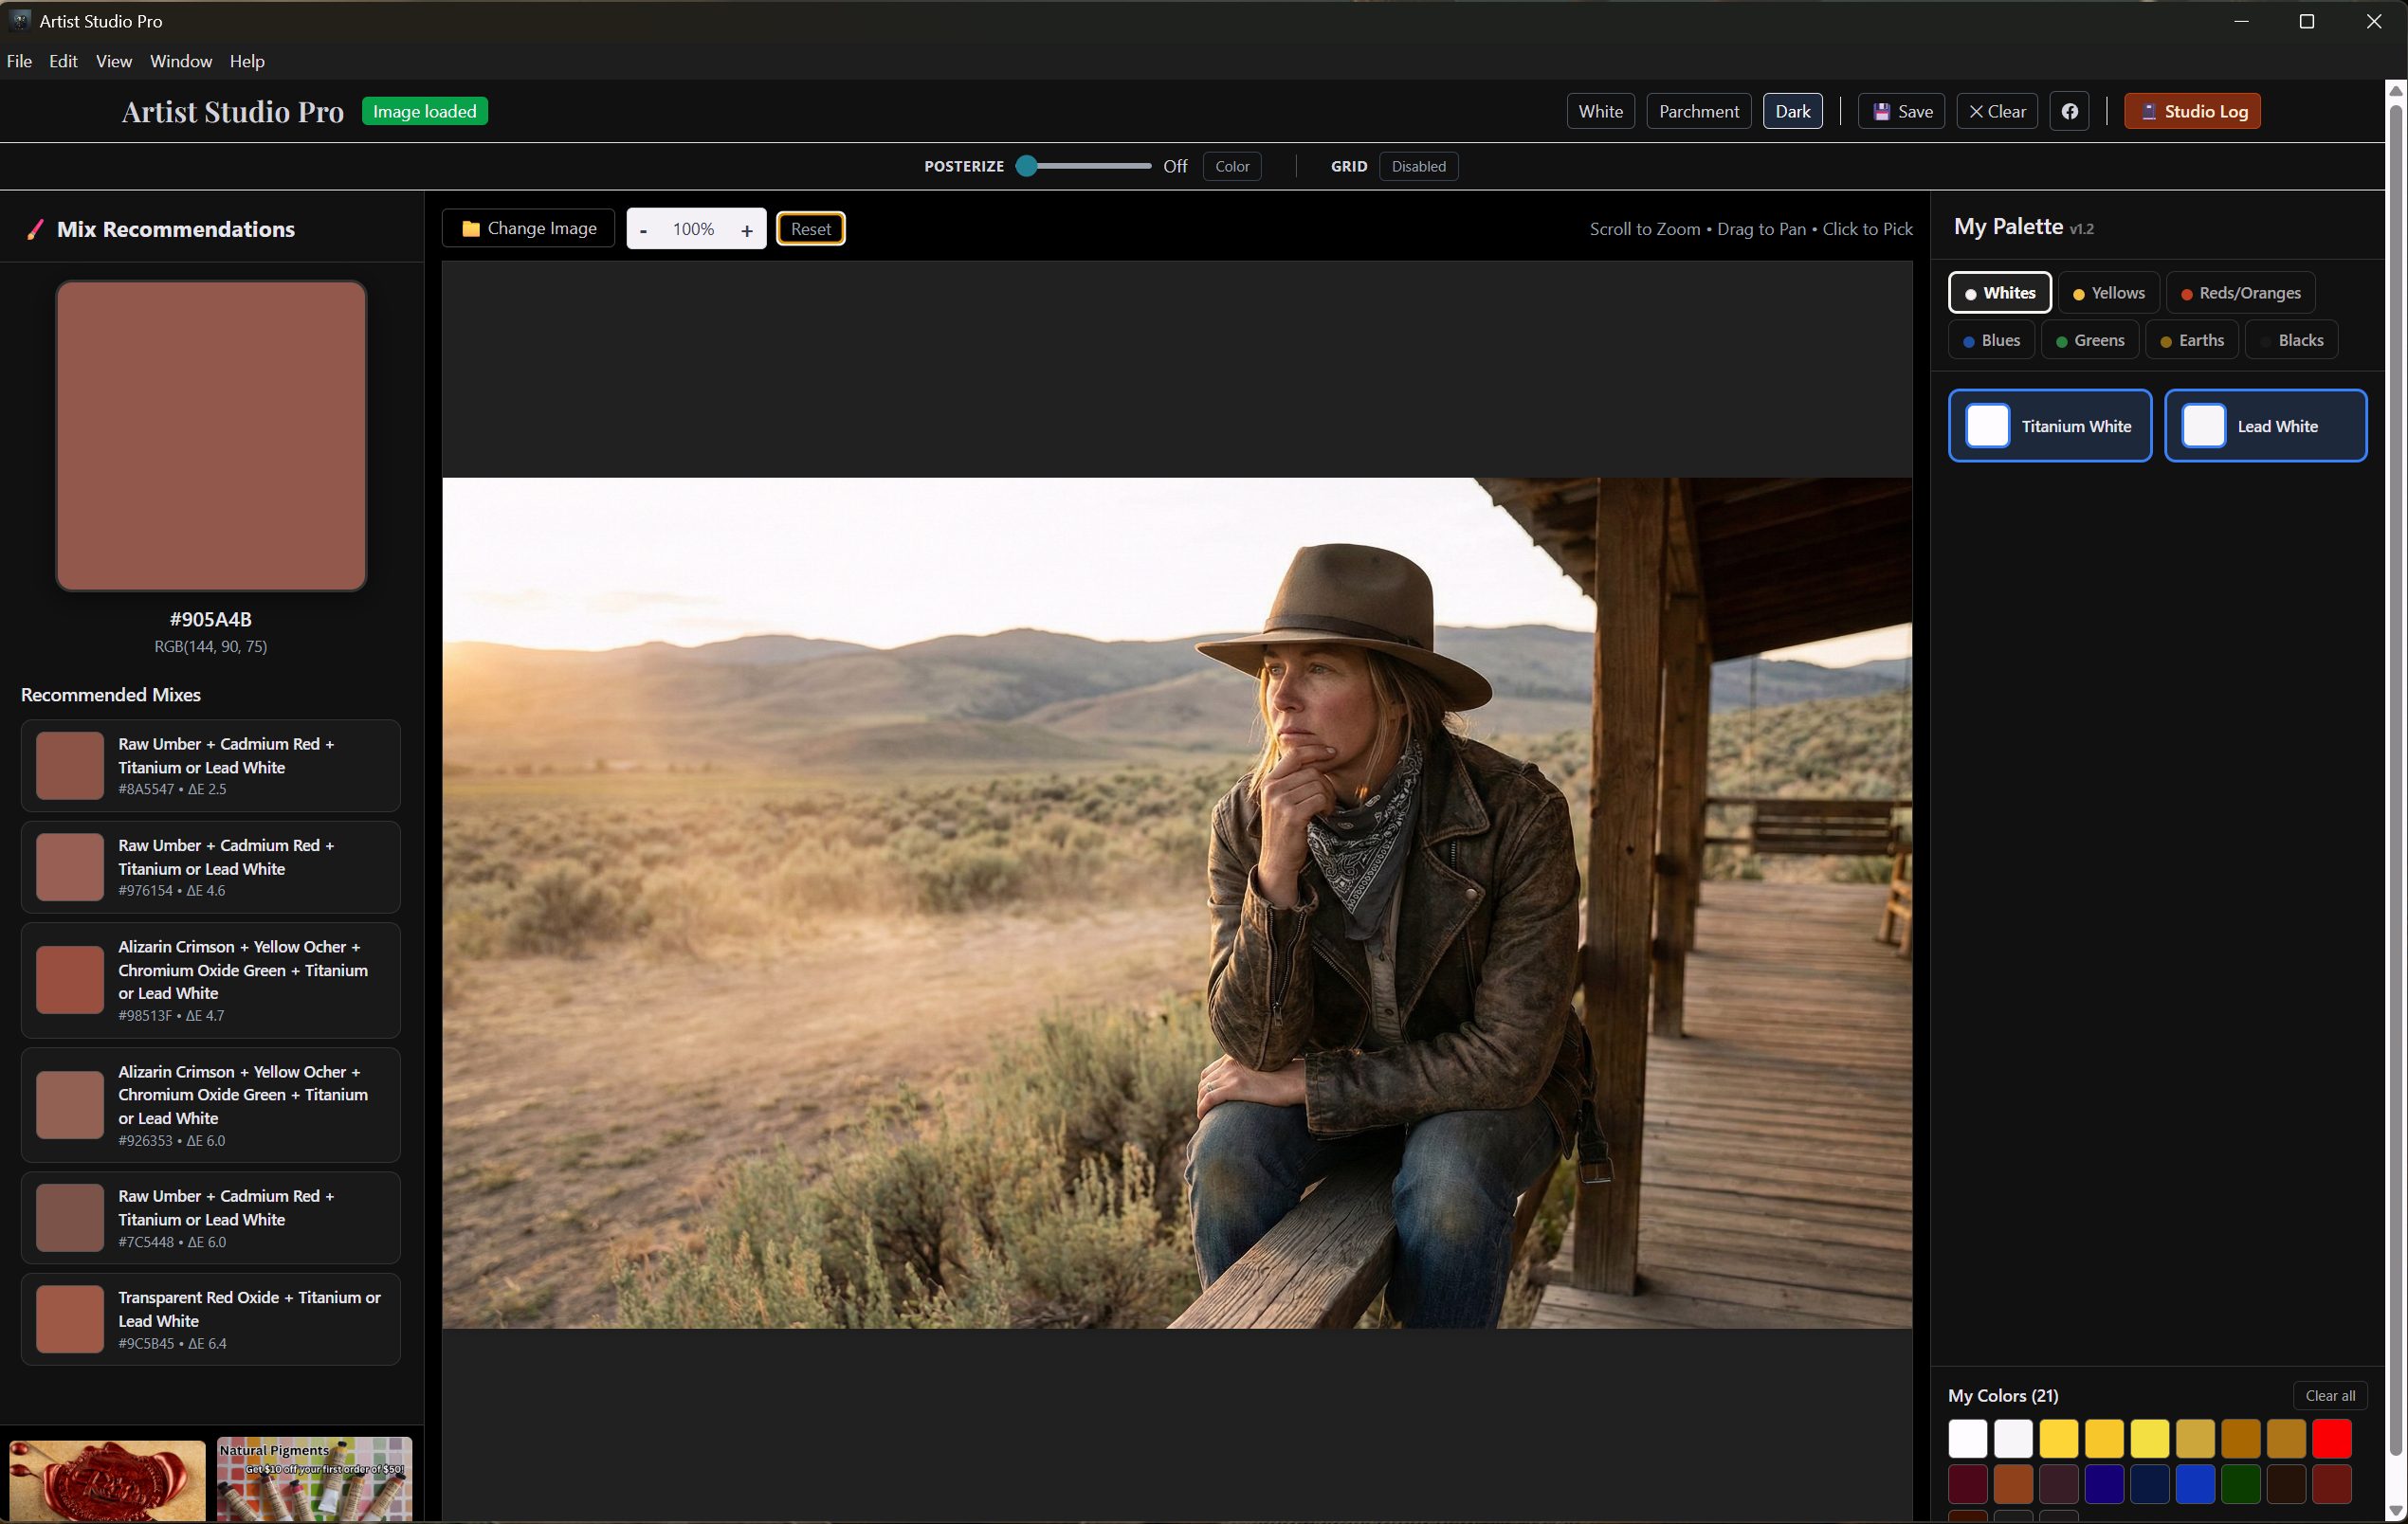Click the X icon inside the Clear button

1977,111
